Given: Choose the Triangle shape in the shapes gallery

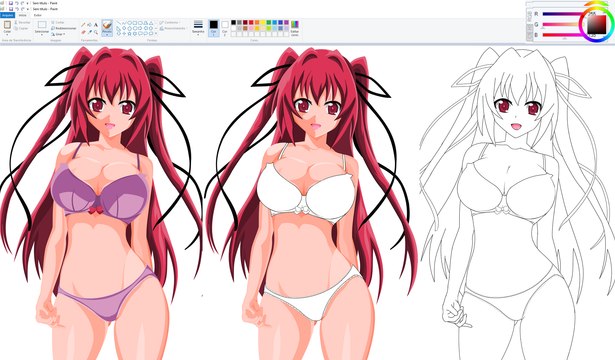Looking at the screenshot, I should pos(151,23).
